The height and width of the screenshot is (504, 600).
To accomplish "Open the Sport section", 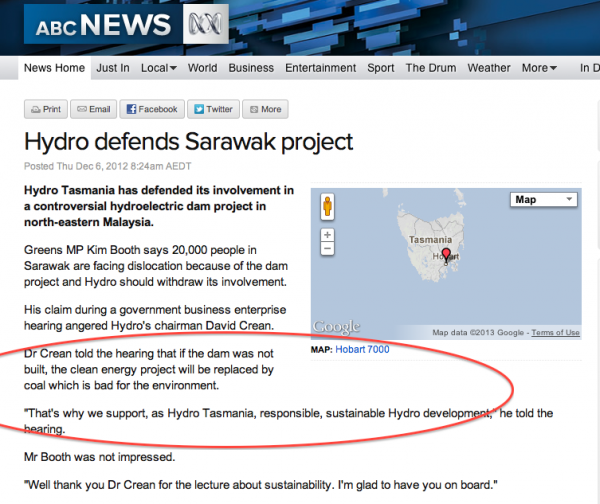I will click(381, 68).
